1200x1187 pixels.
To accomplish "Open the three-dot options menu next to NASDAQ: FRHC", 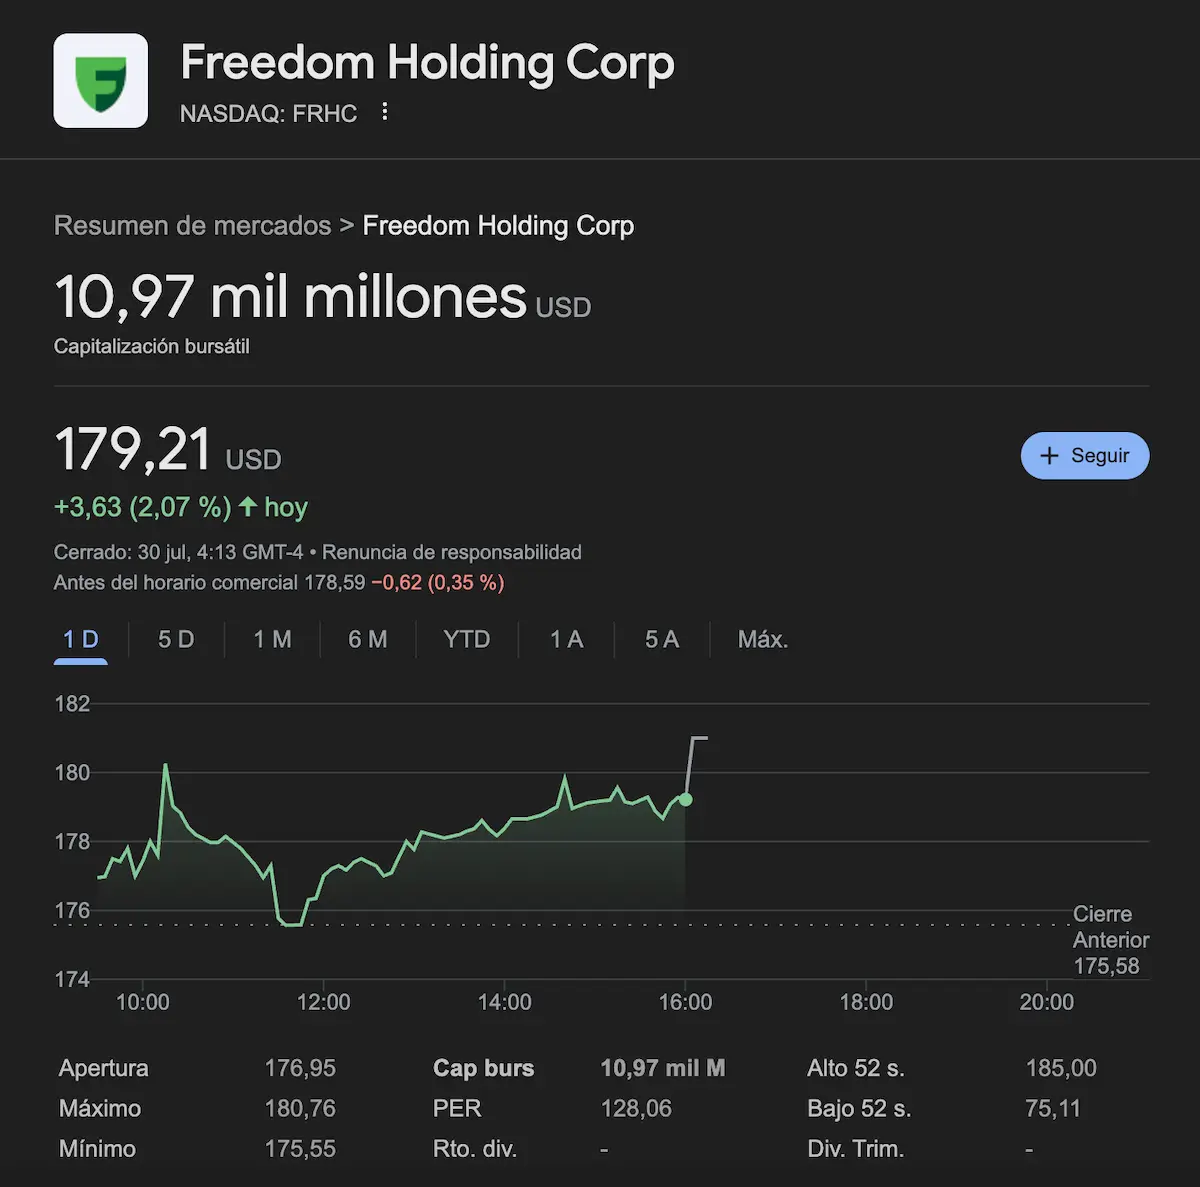I will click(x=385, y=112).
